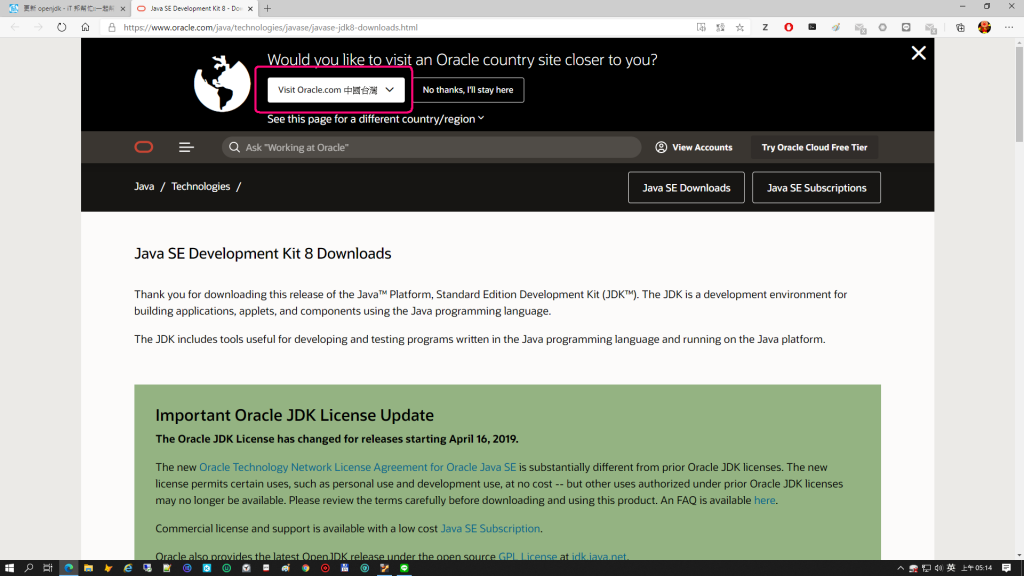Launch Chrome from taskbar
The width and height of the screenshot is (1024, 576).
(305, 568)
